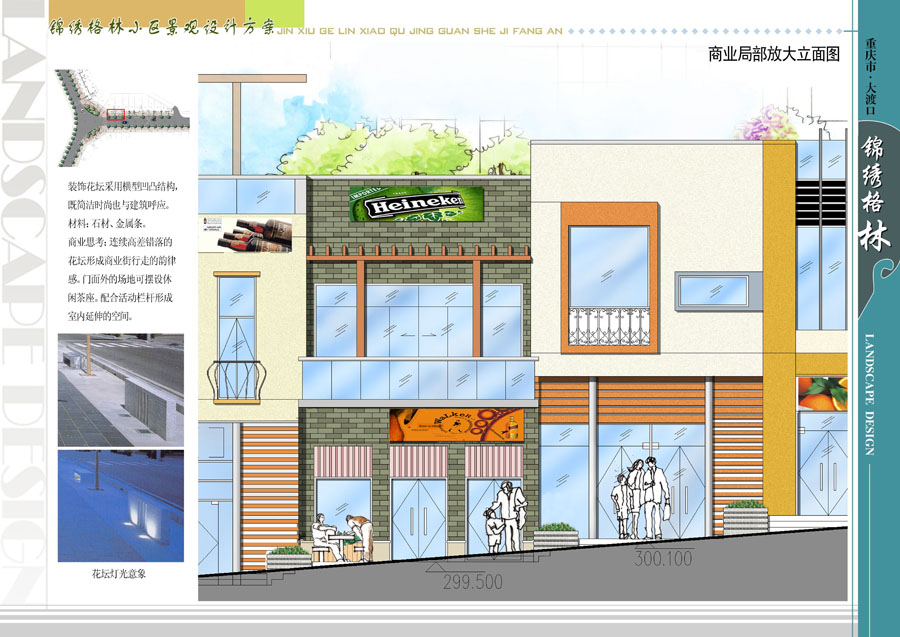
Task: Click the line "花坛形成商业街行走的韵律"
Action: coord(122,261)
